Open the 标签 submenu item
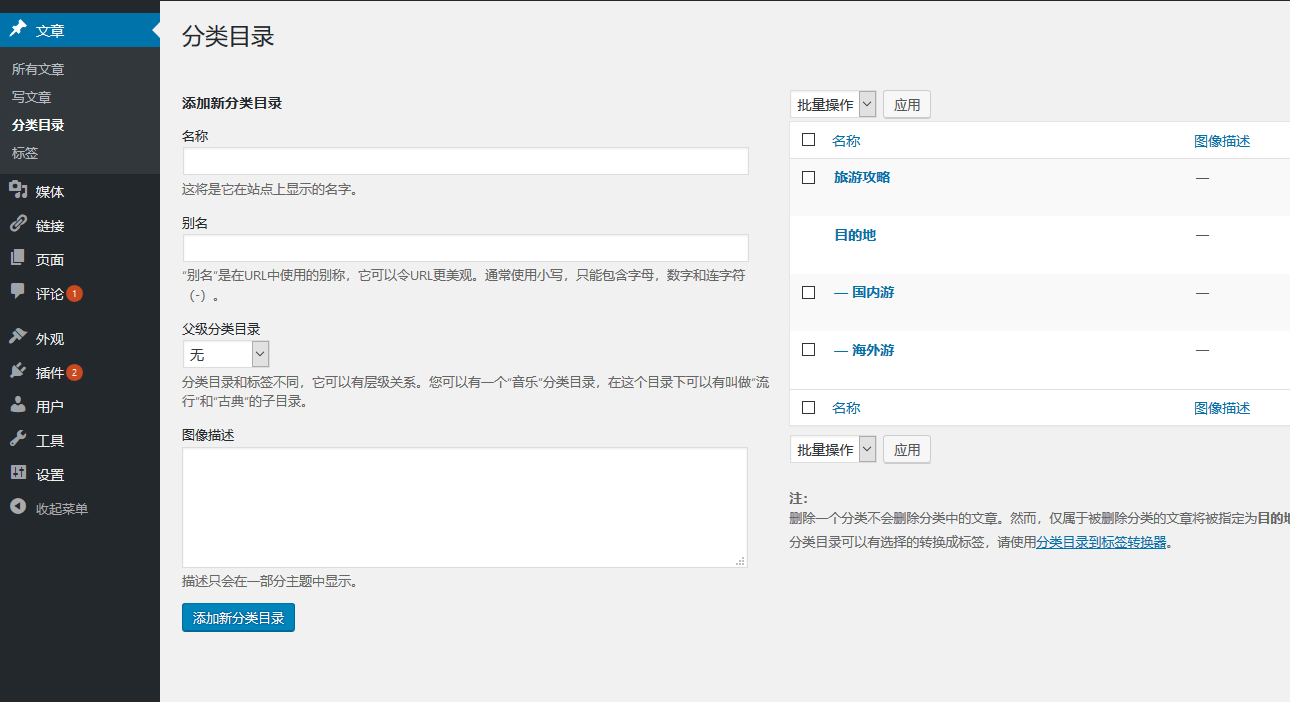Image resolution: width=1290 pixels, height=702 pixels. pyautogui.click(x=25, y=153)
